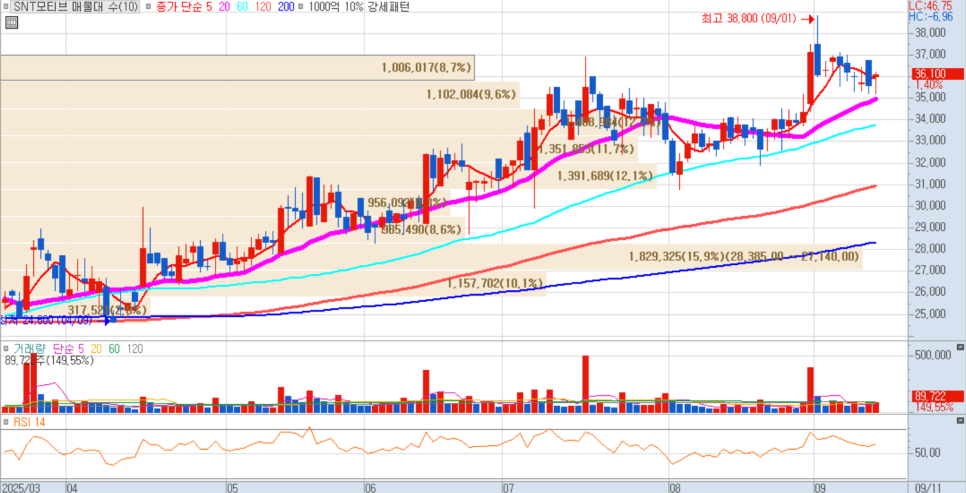The width and height of the screenshot is (966, 493).
Task: Click the 06 month date axis label
Action: [x=371, y=487]
